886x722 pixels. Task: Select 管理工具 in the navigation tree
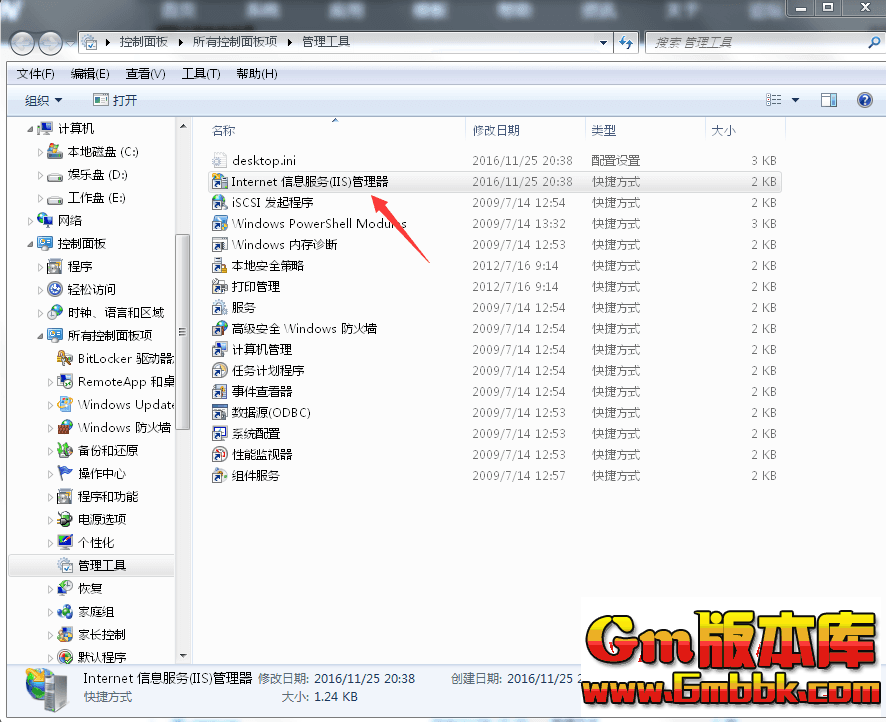(102, 566)
